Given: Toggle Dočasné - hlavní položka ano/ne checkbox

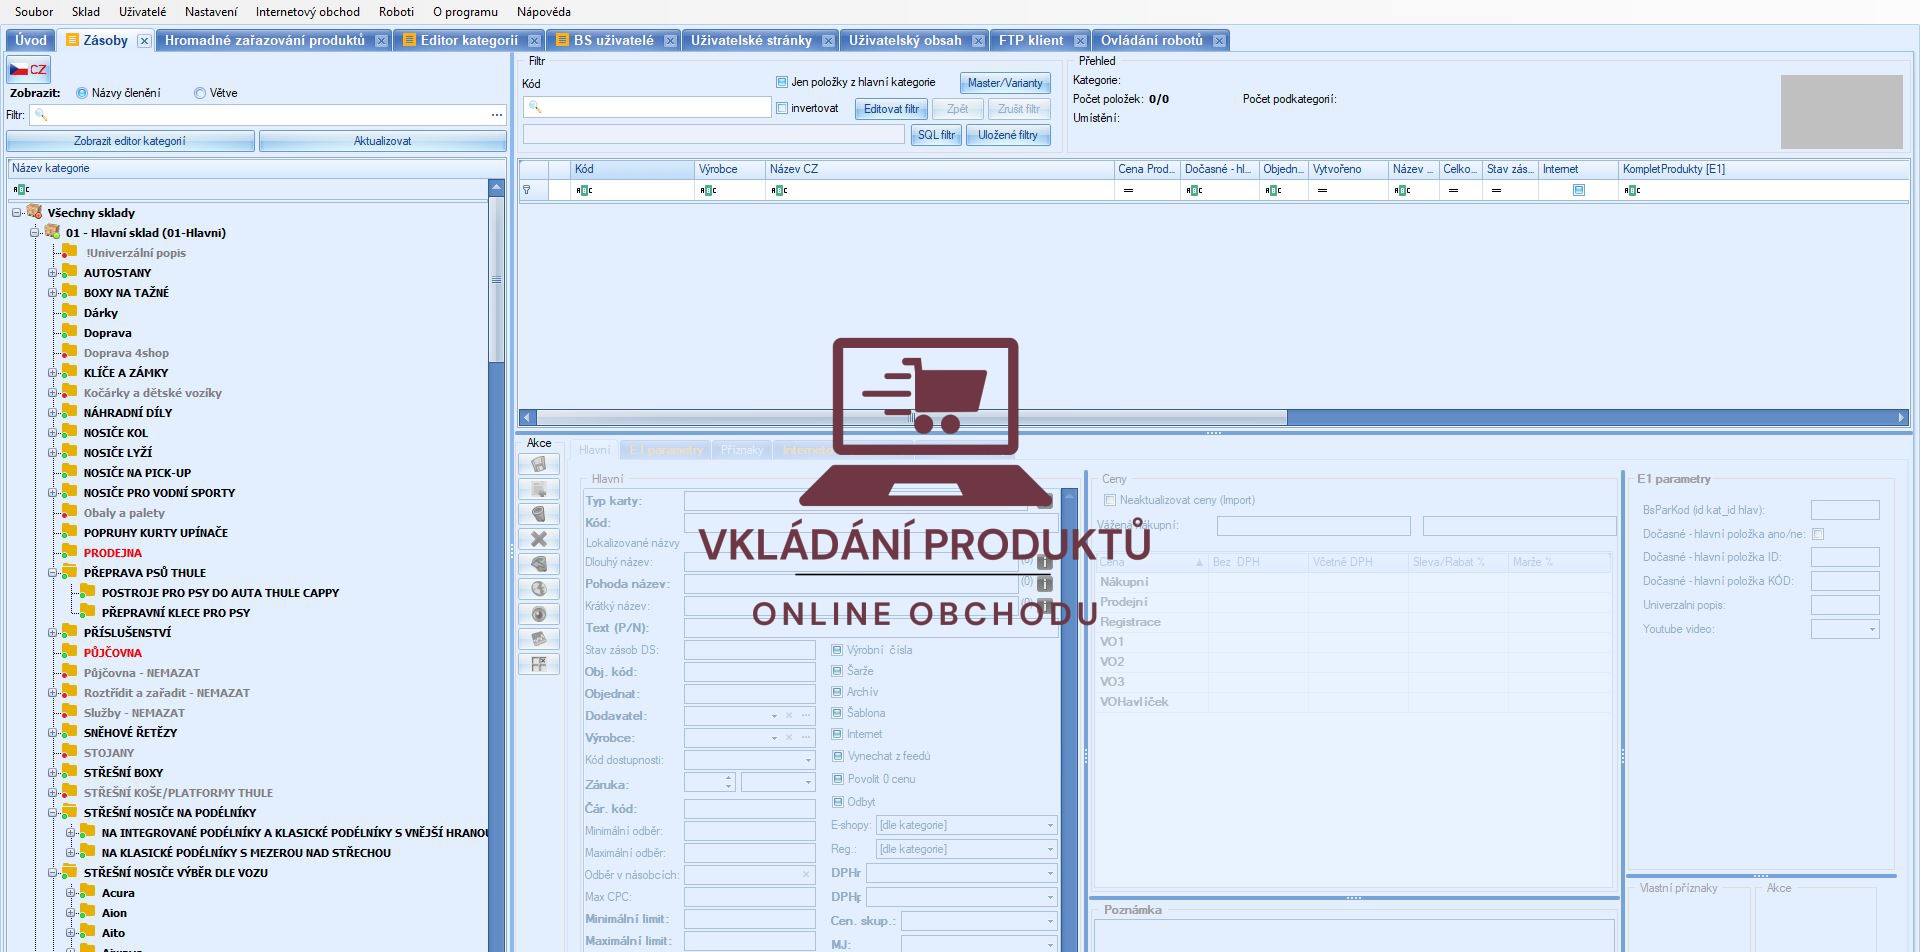Looking at the screenshot, I should point(1818,534).
